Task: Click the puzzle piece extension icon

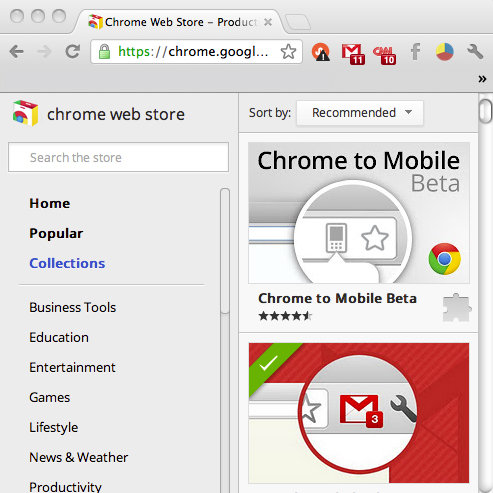Action: [457, 307]
